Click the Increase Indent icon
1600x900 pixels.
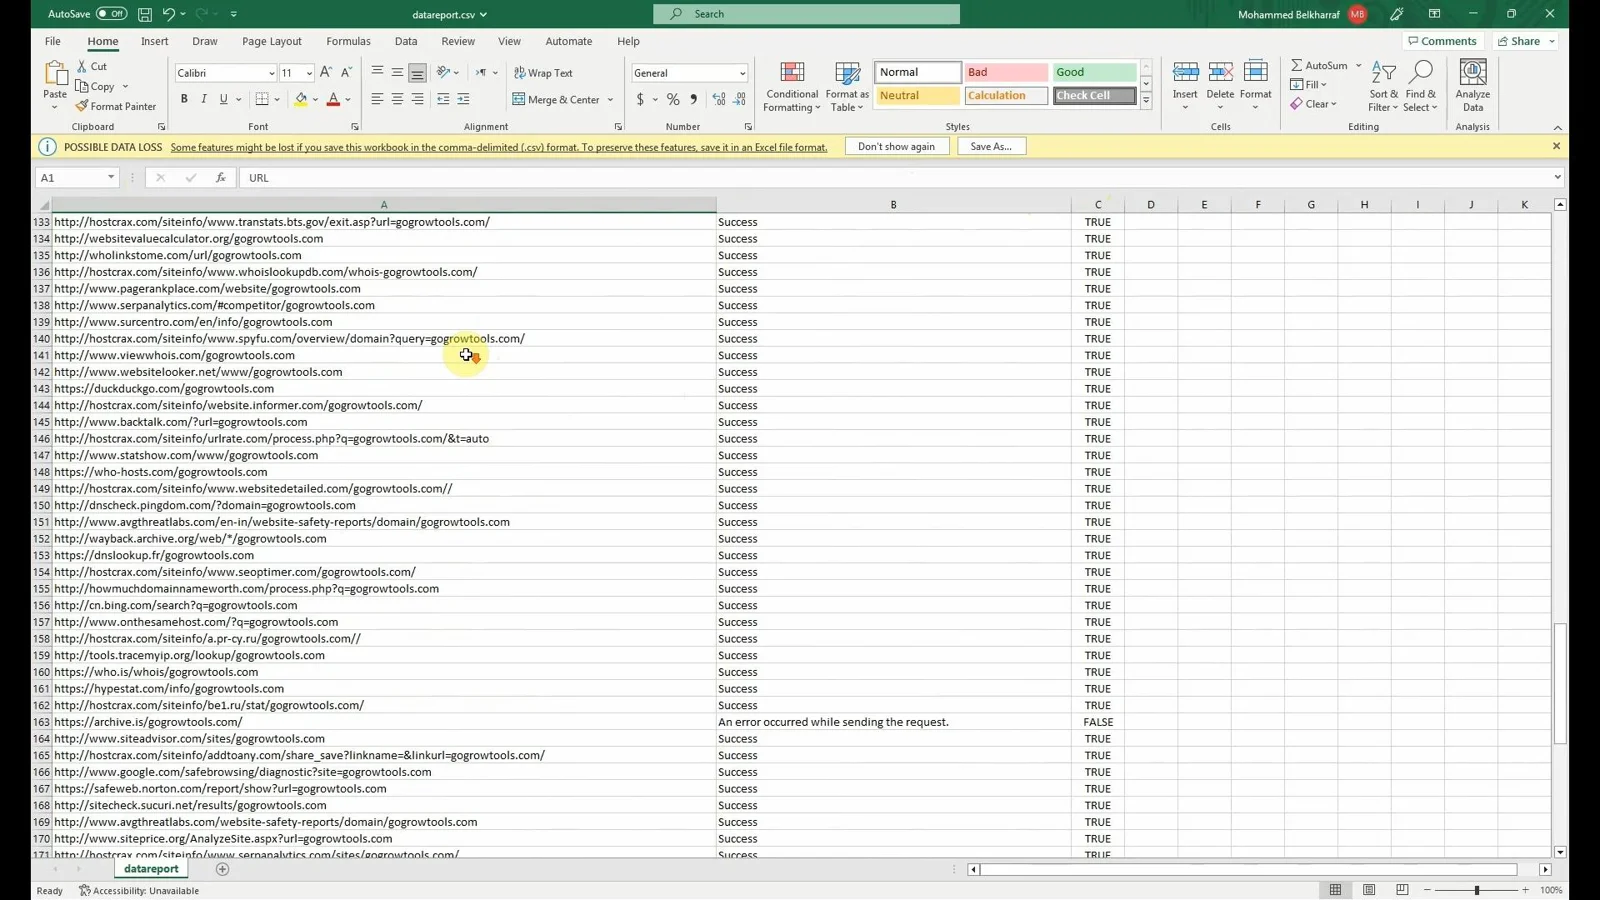pyautogui.click(x=463, y=99)
